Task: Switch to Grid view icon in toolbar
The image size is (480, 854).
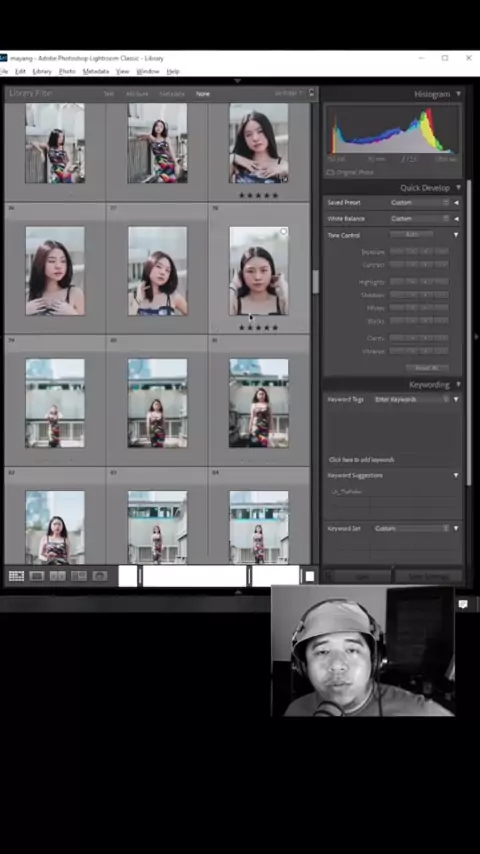Action: (x=16, y=576)
